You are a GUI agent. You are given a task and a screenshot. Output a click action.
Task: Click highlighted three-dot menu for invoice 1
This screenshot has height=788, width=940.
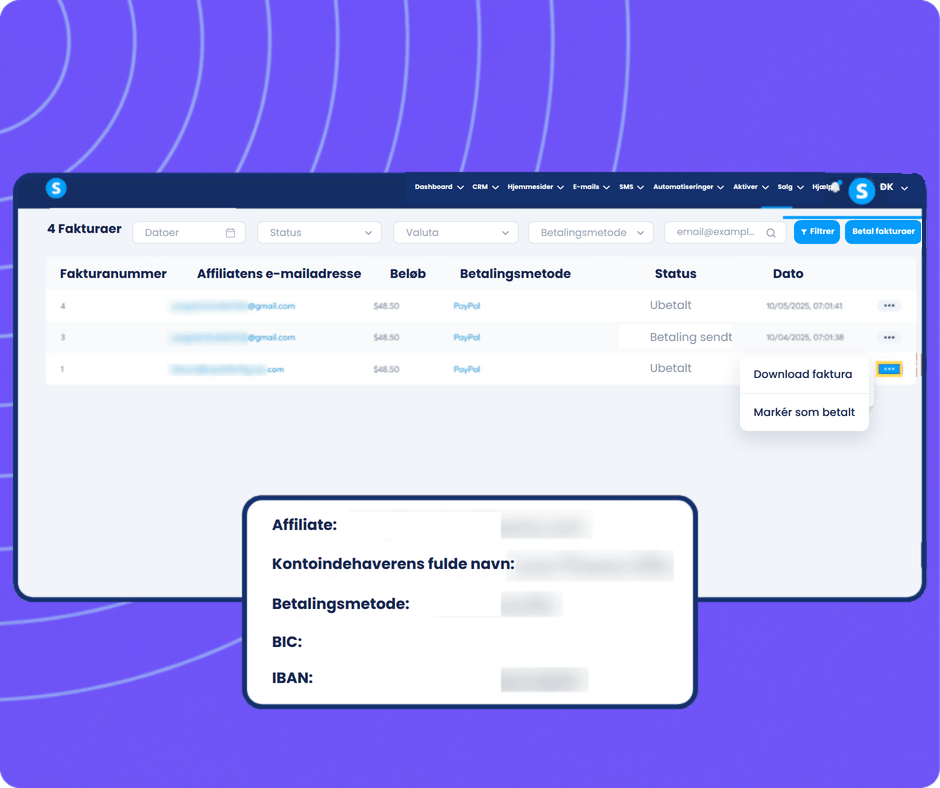[889, 369]
